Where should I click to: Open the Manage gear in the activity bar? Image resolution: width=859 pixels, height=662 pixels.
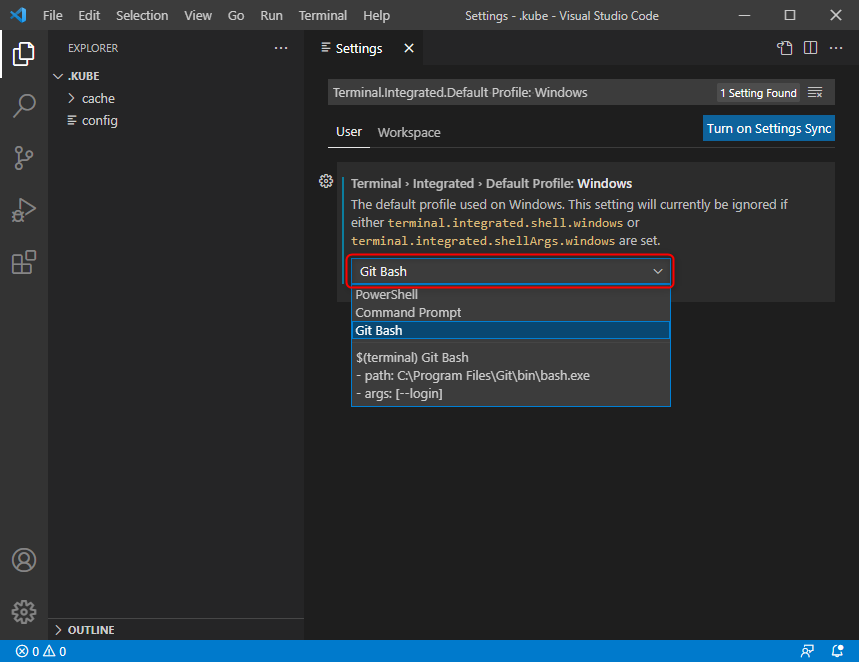point(23,612)
